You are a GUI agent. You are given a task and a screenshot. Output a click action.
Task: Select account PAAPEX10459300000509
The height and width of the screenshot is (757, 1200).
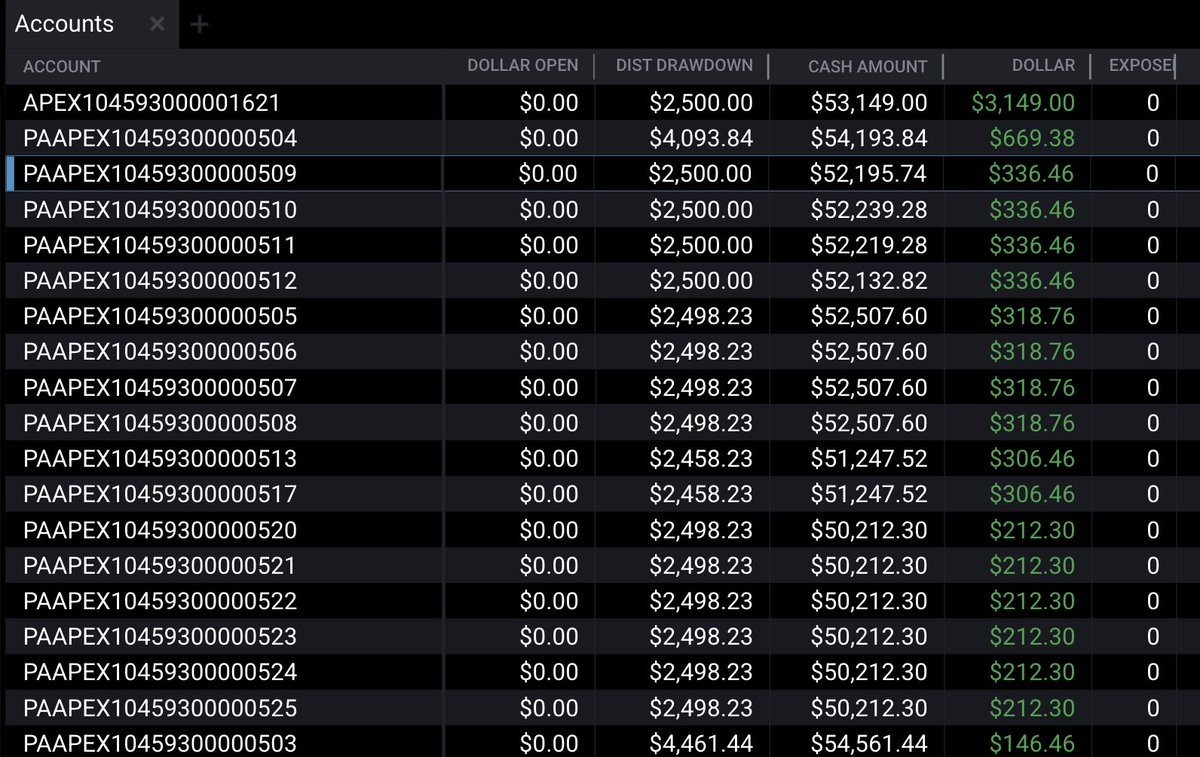pos(160,174)
